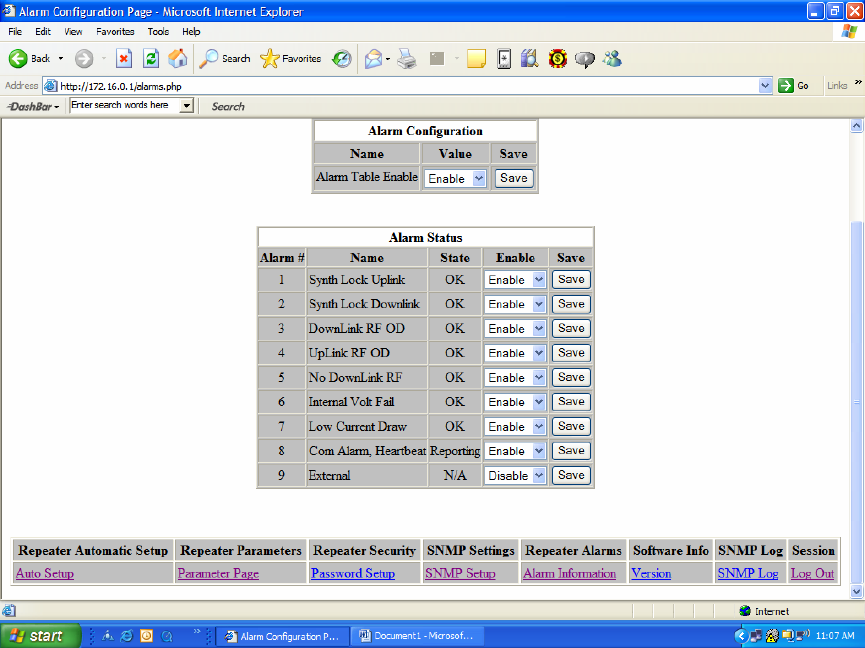Click the grey edit icon in the toolbar
The width and height of the screenshot is (865, 648).
(x=437, y=58)
